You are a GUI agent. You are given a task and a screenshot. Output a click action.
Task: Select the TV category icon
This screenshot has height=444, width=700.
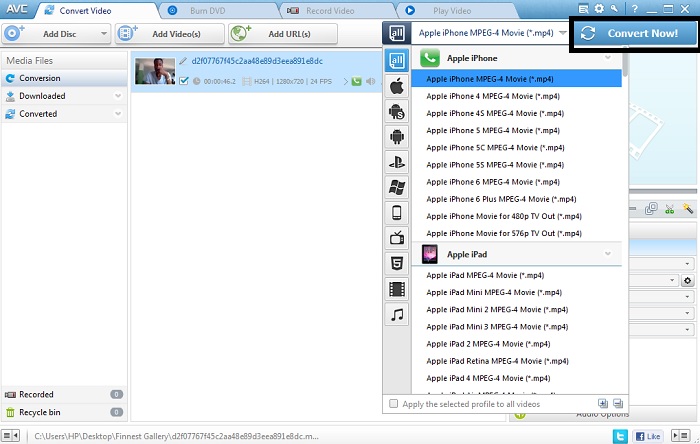[396, 238]
